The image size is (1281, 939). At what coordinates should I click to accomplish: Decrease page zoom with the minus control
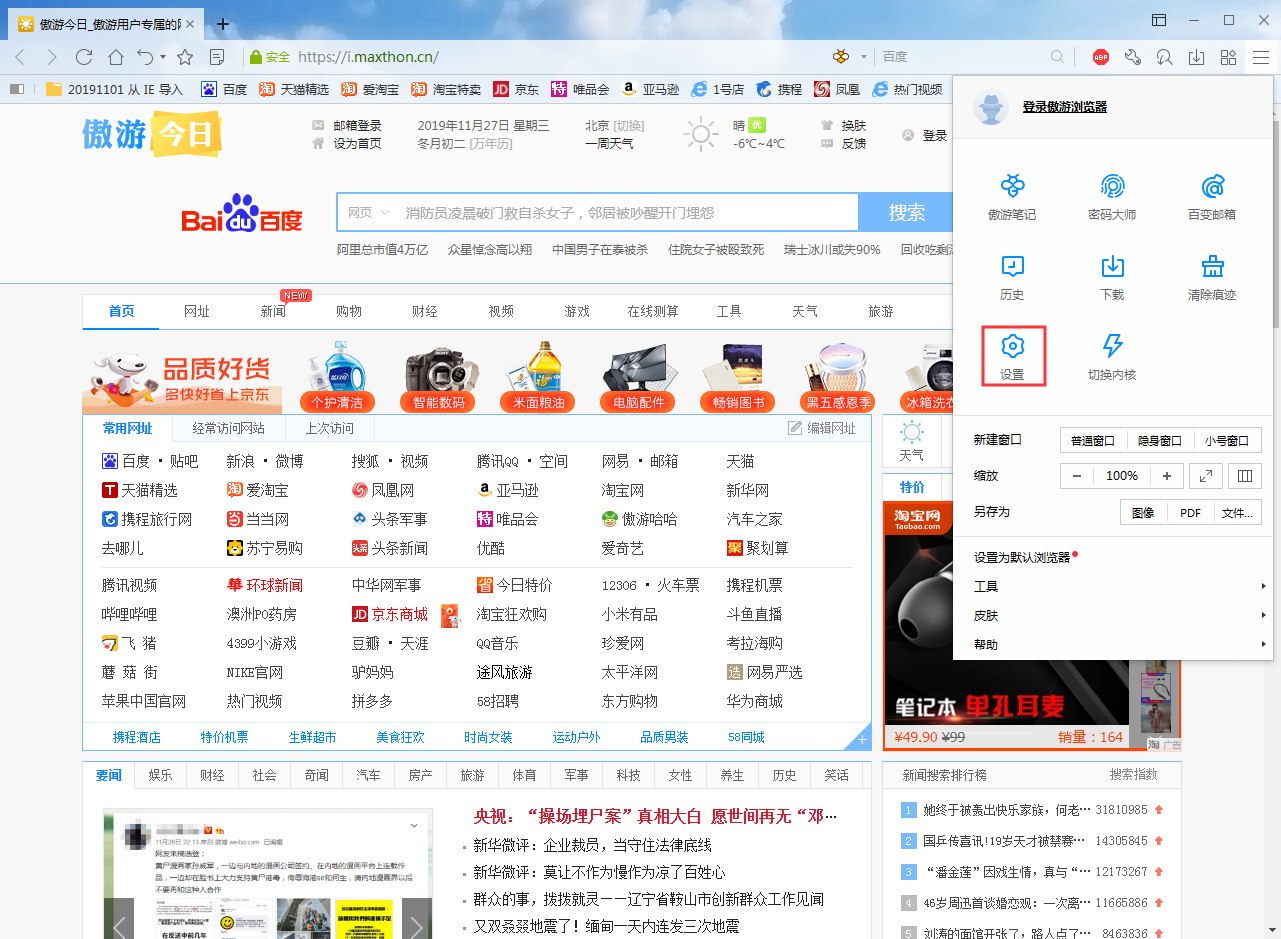1076,475
